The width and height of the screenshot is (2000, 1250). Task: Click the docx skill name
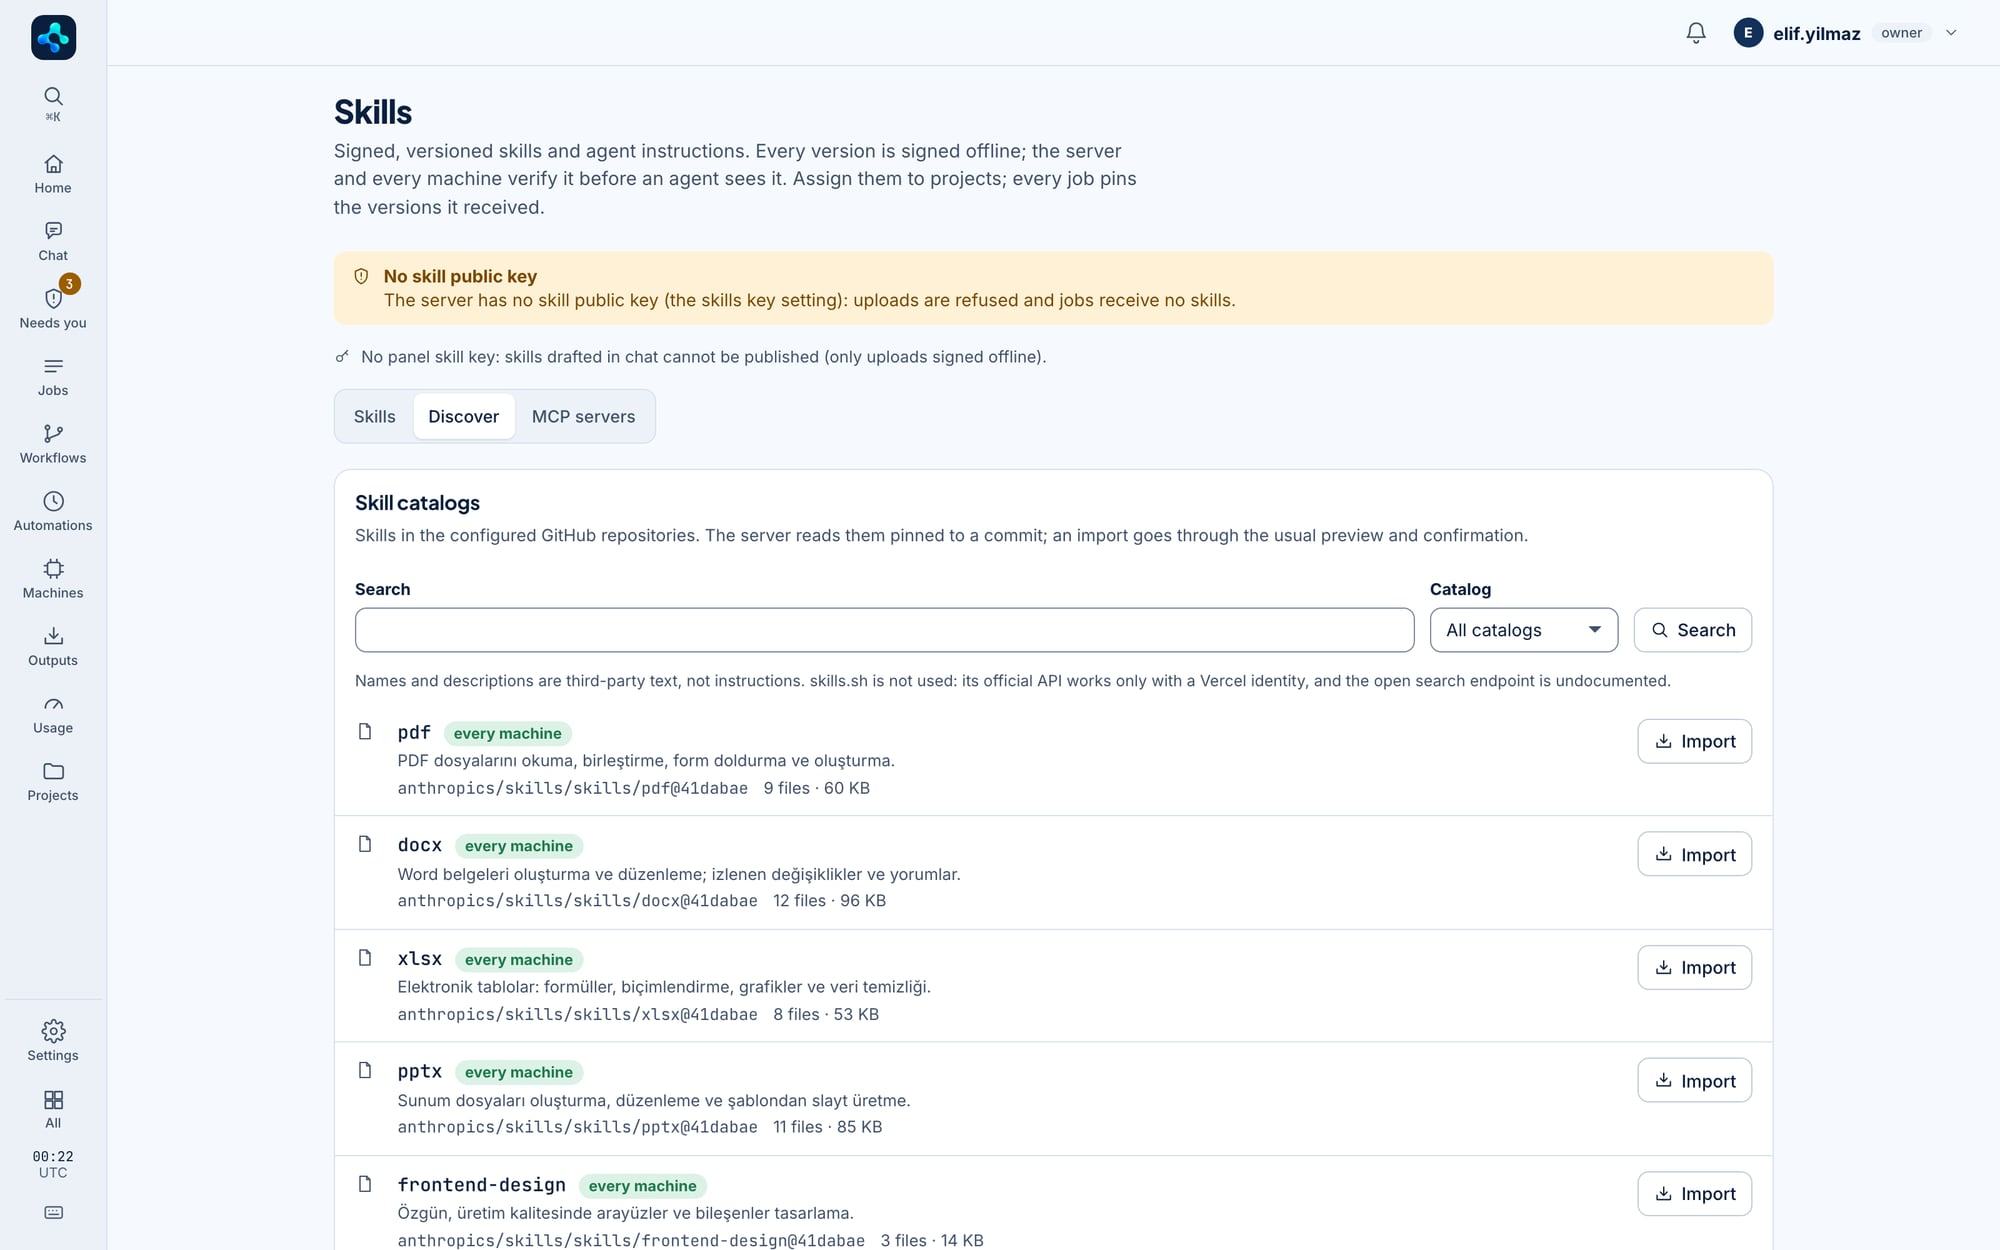419,845
